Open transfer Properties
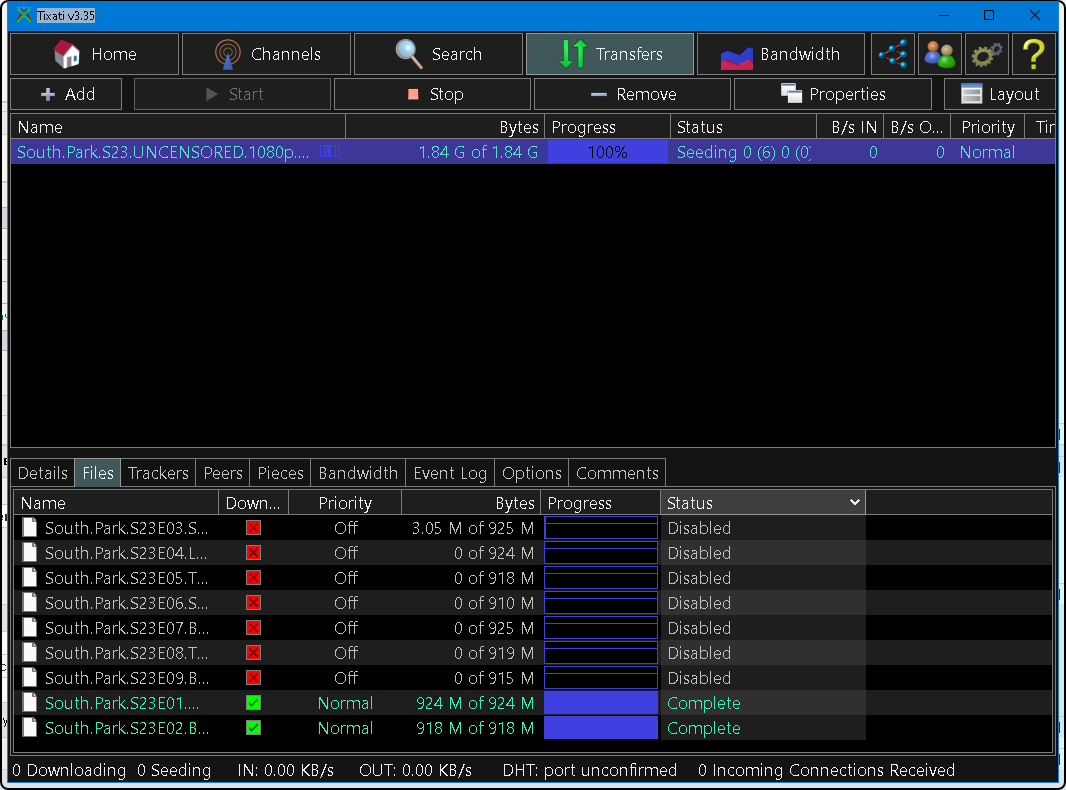Screen dimensions: 1066x790 [833, 95]
